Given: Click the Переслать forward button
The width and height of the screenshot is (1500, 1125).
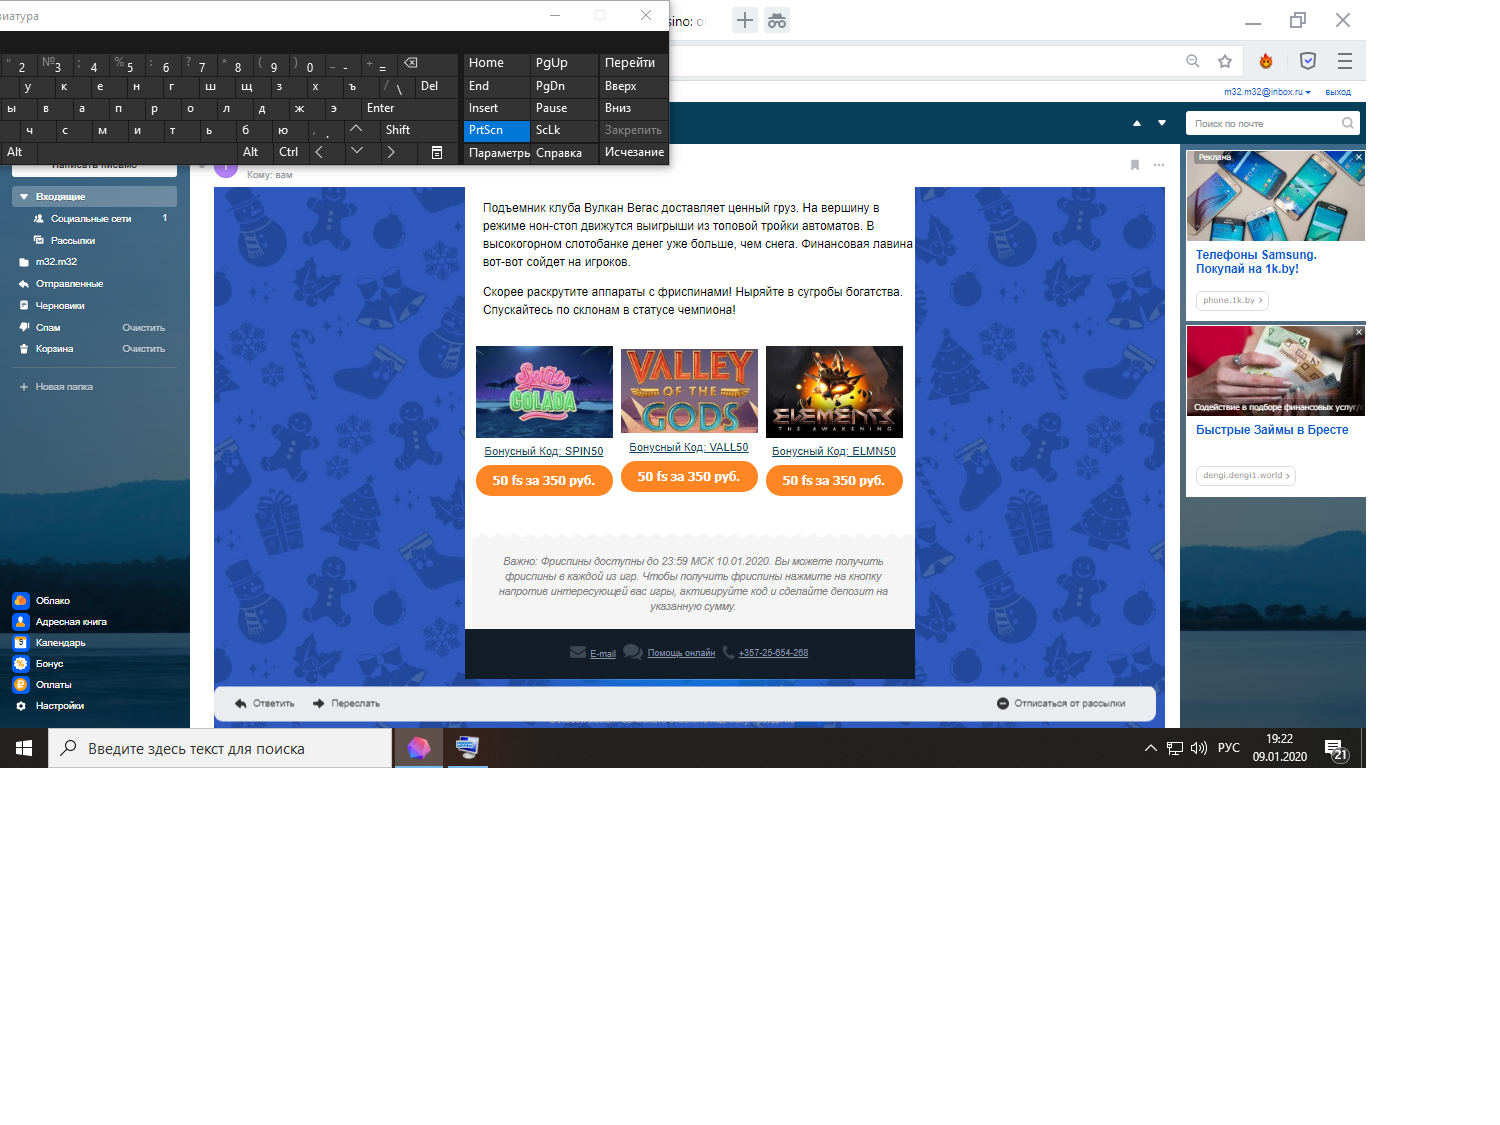Looking at the screenshot, I should click(x=346, y=703).
